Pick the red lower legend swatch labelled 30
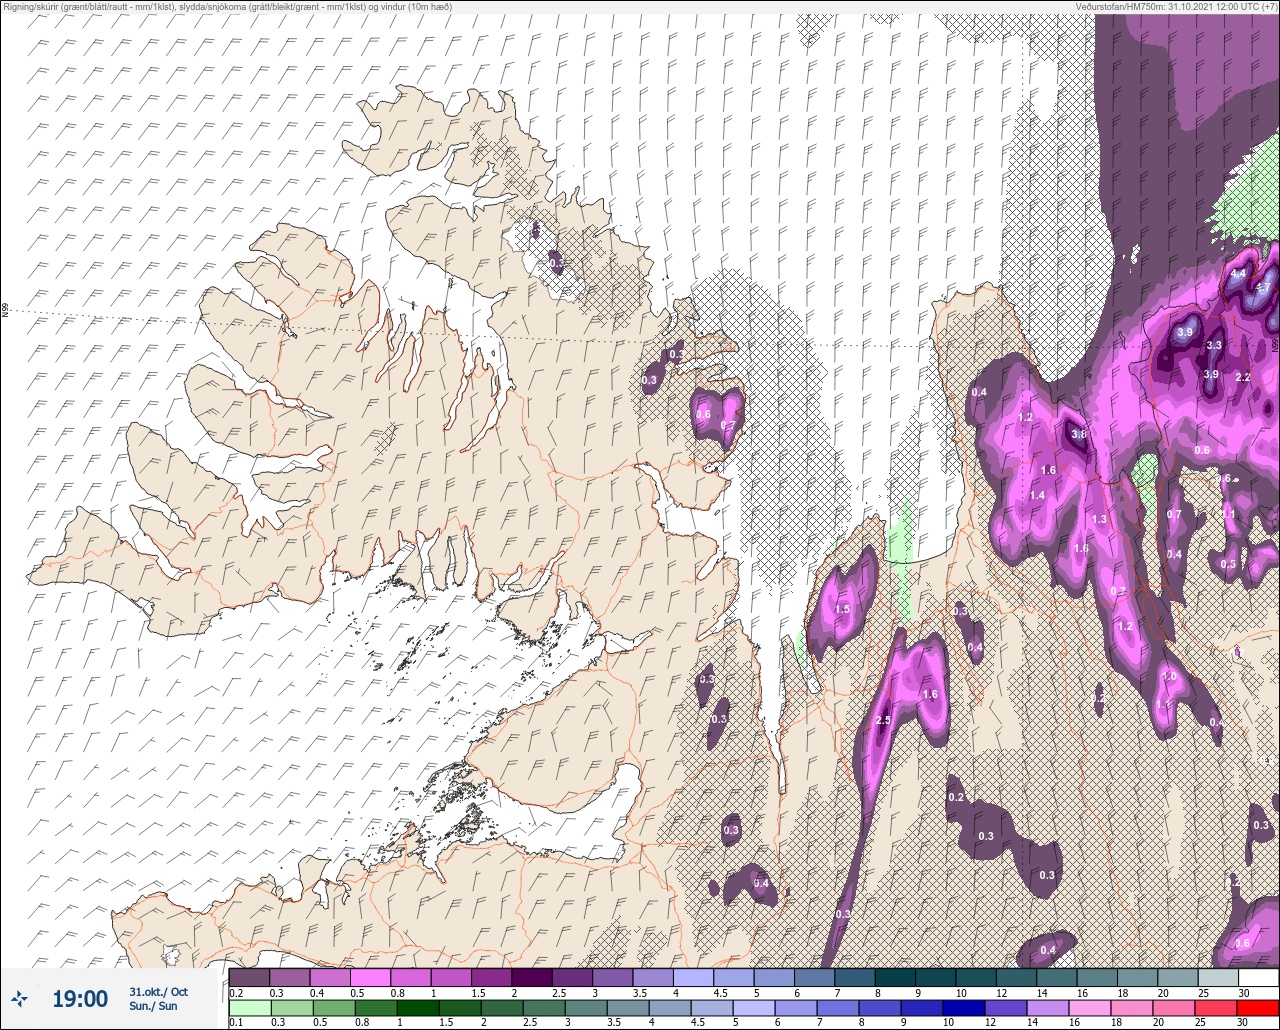Image resolution: width=1280 pixels, height=1030 pixels. (1258, 1008)
